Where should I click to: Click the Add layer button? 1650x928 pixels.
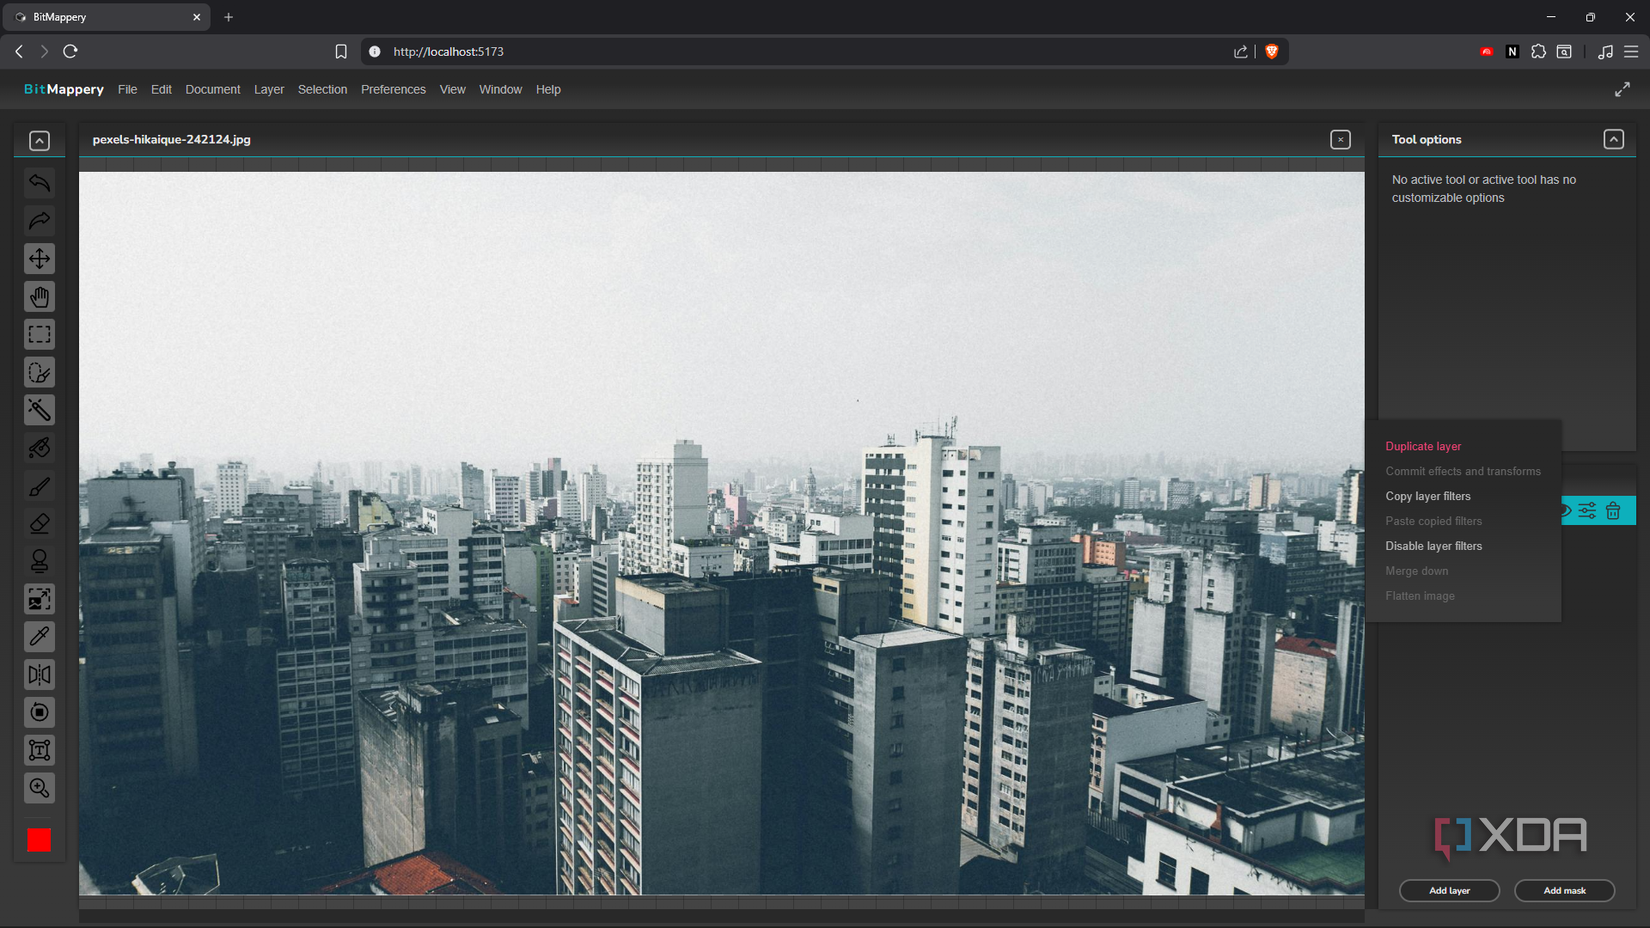[1449, 891]
